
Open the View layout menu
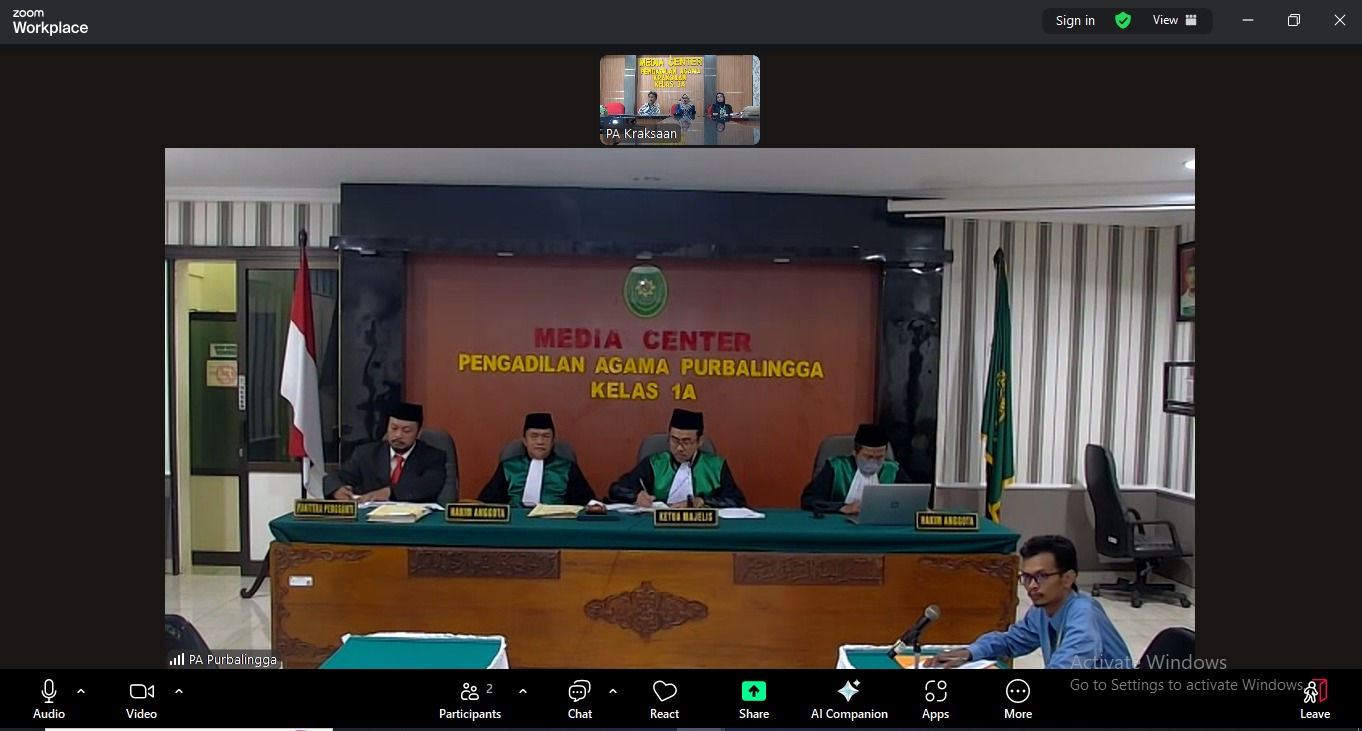pos(1174,20)
